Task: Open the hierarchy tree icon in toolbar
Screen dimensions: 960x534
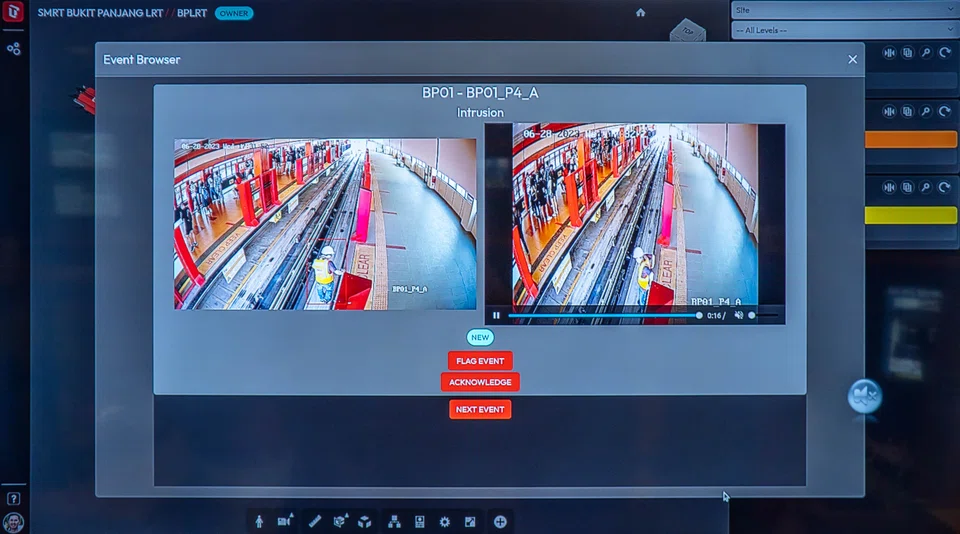Action: pyautogui.click(x=394, y=521)
